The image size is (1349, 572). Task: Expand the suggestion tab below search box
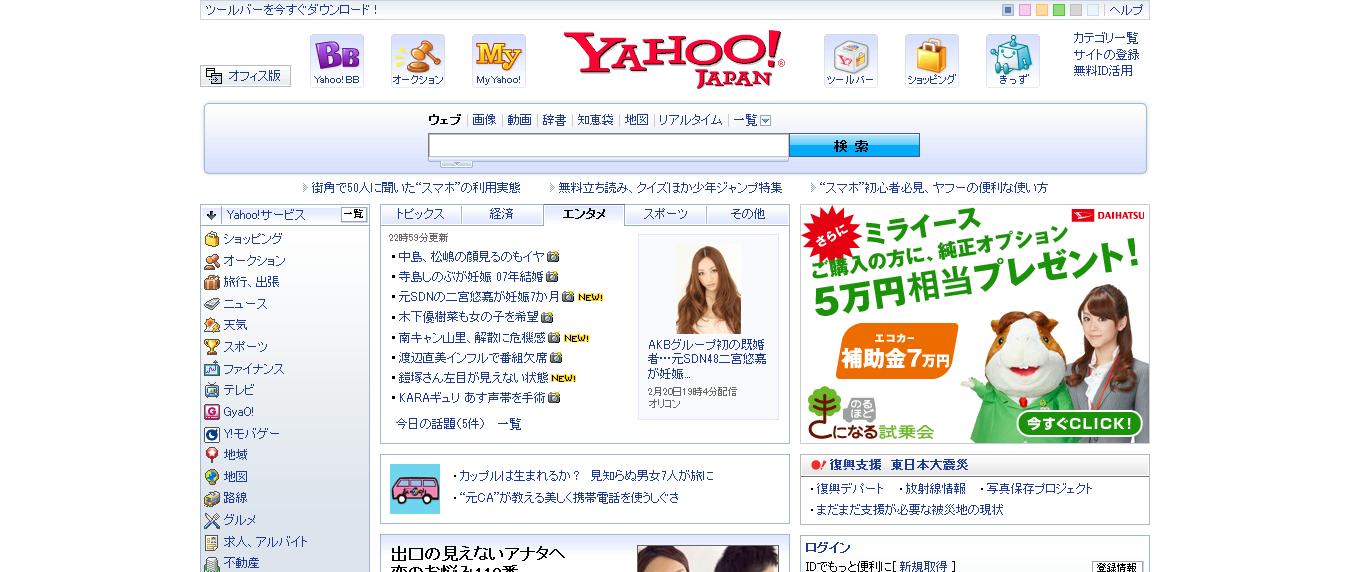pos(456,163)
